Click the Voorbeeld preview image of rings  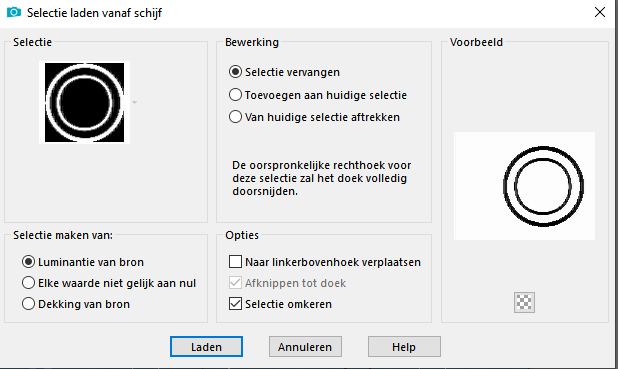[x=524, y=186]
